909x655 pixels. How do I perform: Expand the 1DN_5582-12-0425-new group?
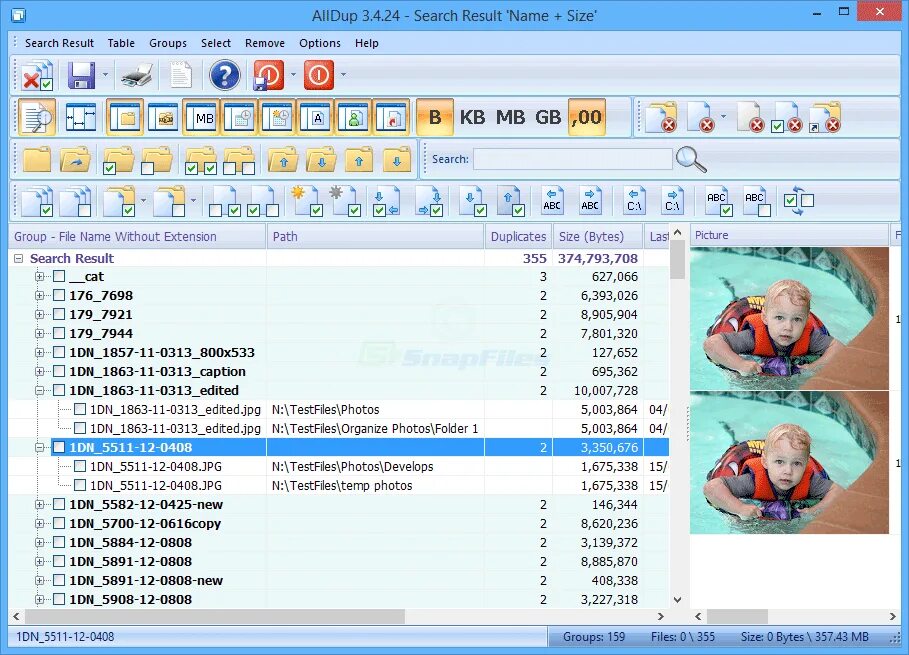(39, 504)
